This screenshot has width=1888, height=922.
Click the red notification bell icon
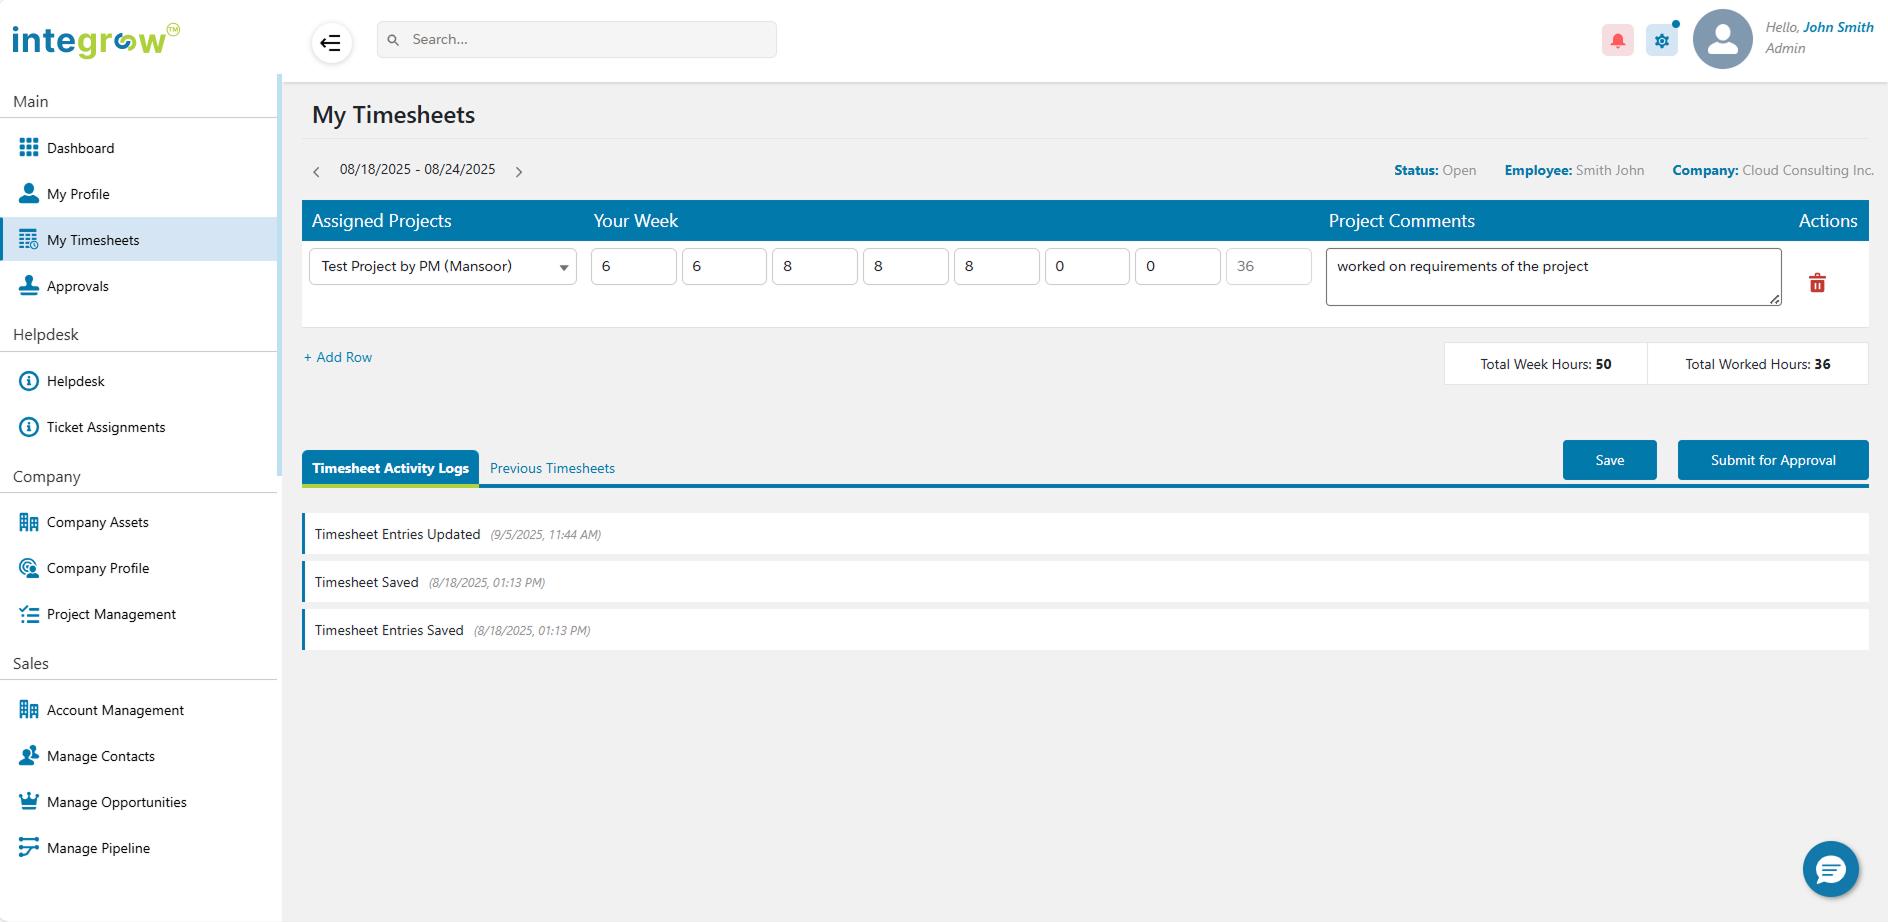pyautogui.click(x=1617, y=41)
